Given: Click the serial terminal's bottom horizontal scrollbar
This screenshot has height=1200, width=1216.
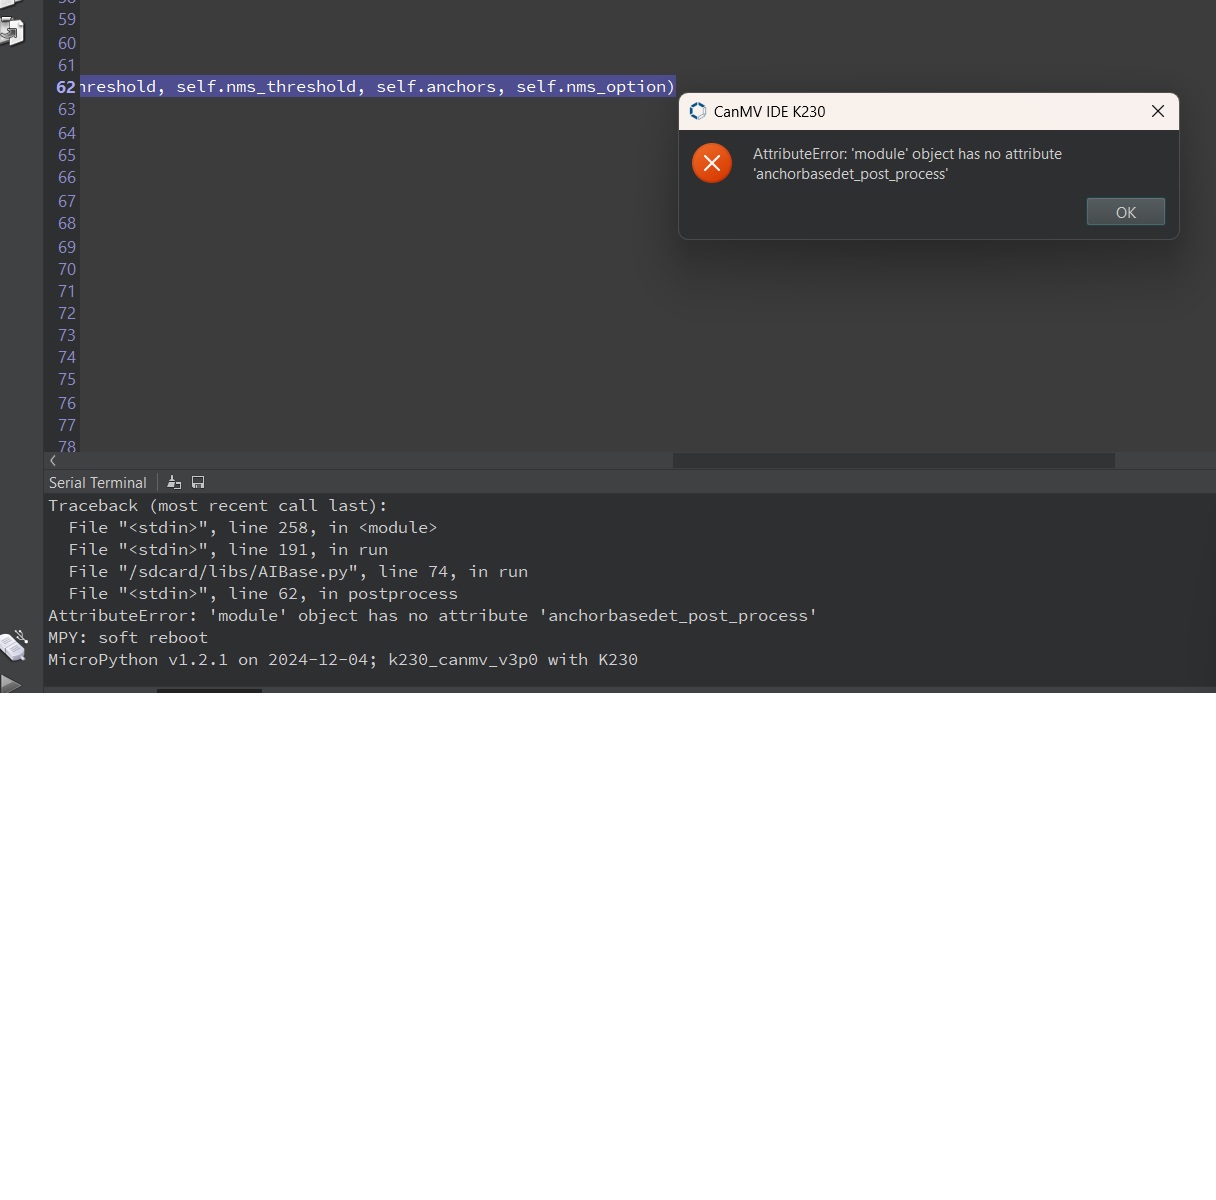Looking at the screenshot, I should click(209, 690).
